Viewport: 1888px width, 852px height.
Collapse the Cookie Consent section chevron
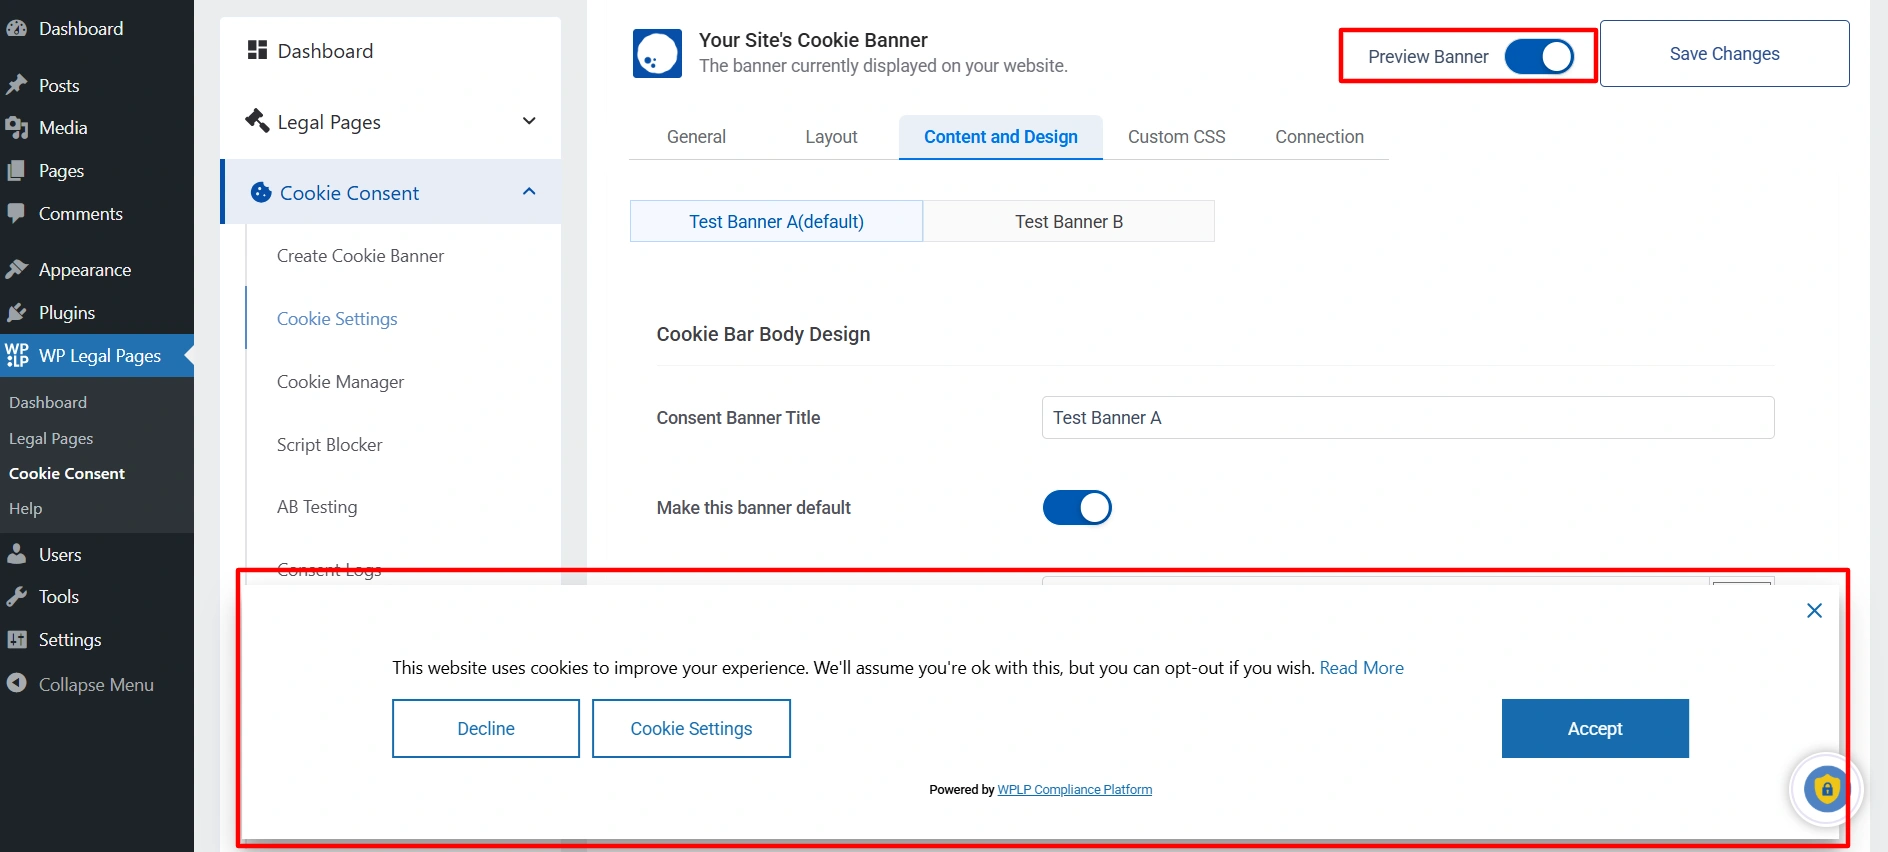point(529,192)
